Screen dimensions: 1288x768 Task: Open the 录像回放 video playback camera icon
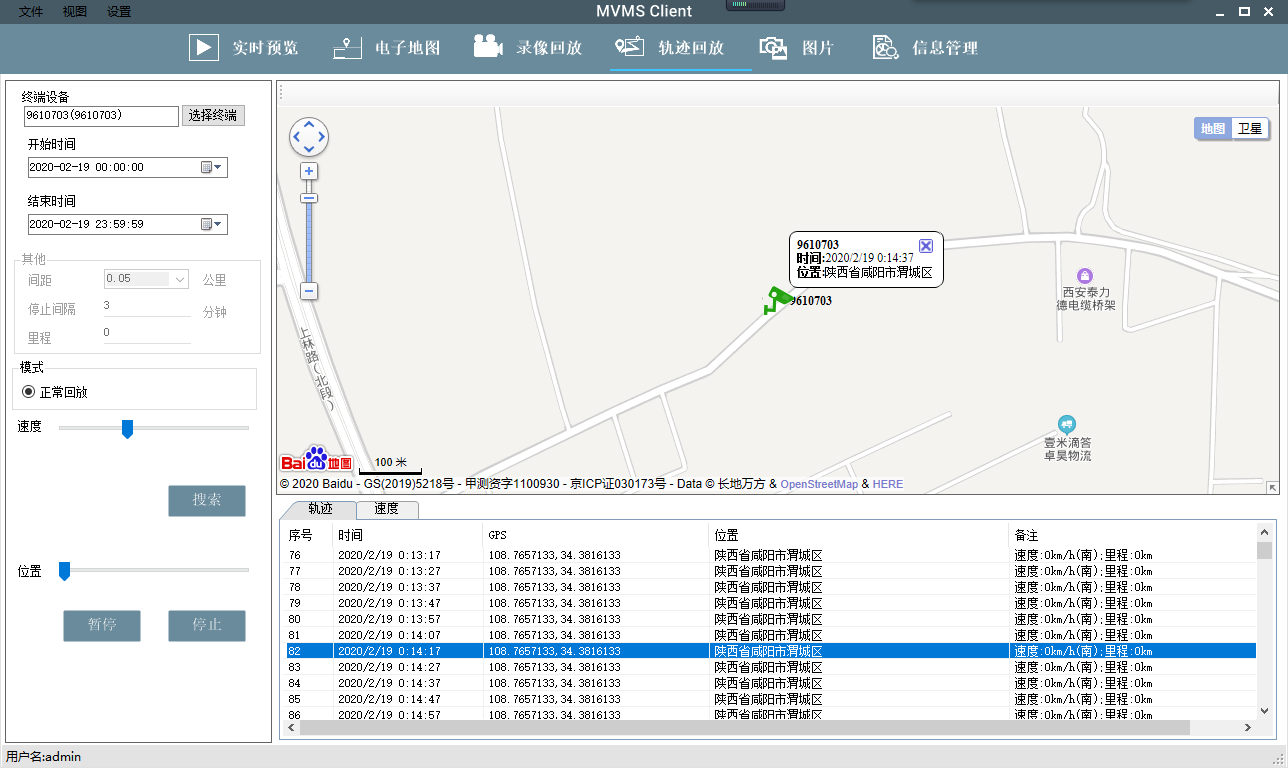(x=488, y=48)
